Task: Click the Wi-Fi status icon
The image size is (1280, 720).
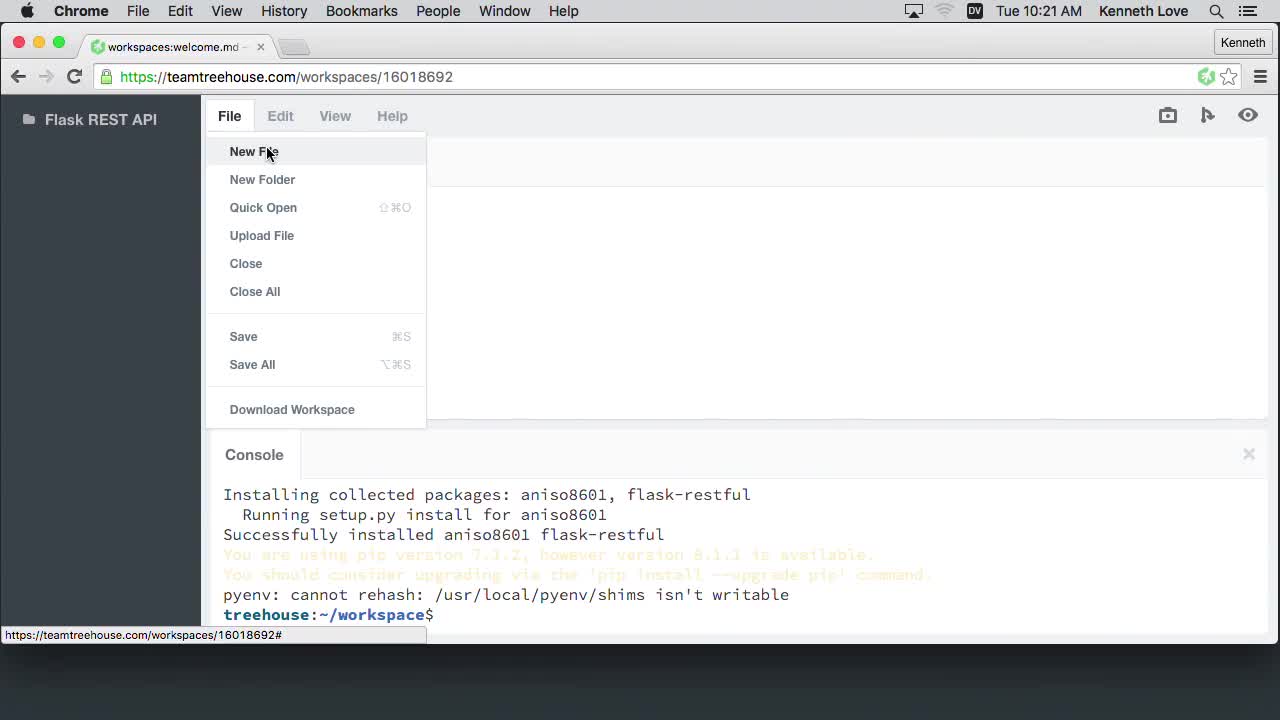Action: pos(945,11)
